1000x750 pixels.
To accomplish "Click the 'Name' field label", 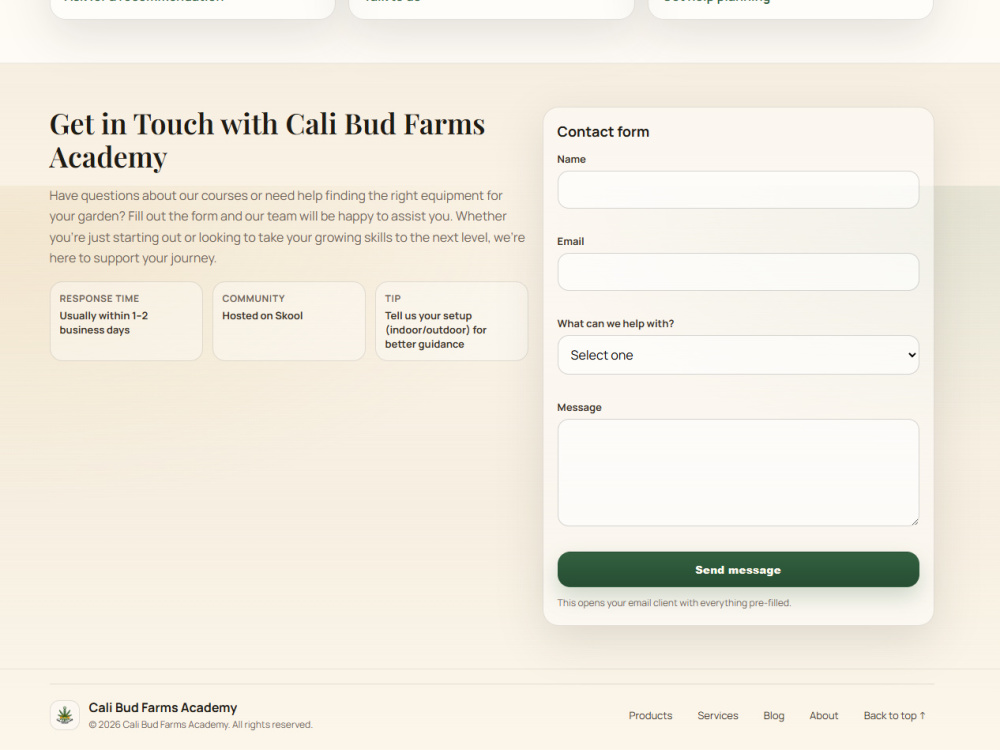I will click(x=571, y=159).
